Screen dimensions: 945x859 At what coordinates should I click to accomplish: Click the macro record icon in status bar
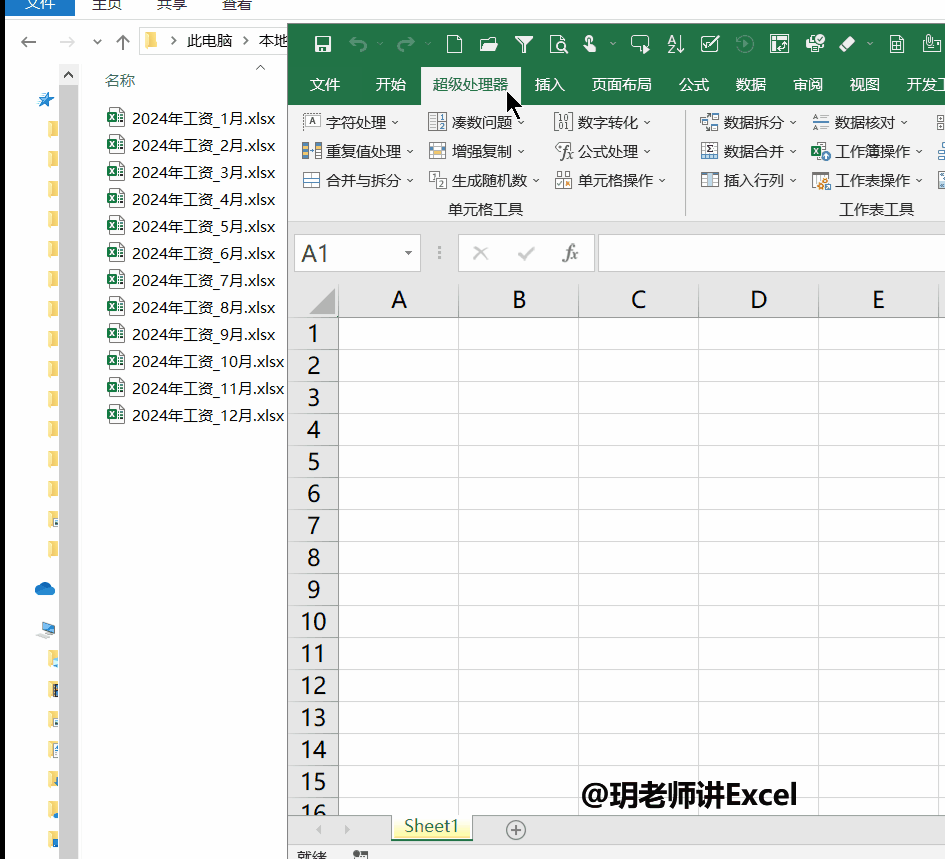(x=360, y=854)
